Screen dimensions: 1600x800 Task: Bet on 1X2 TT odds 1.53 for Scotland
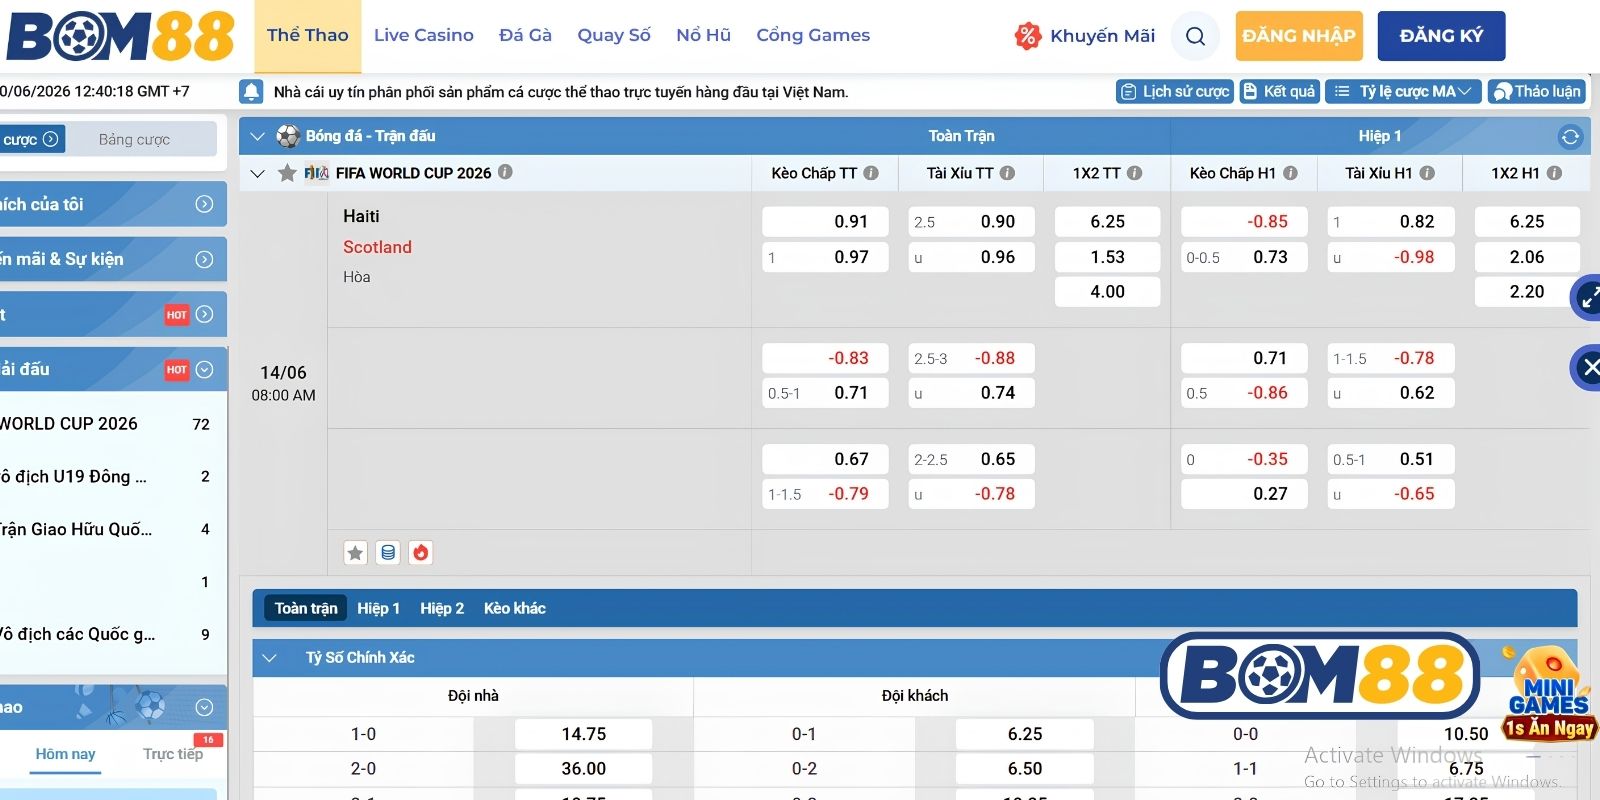tap(1107, 257)
